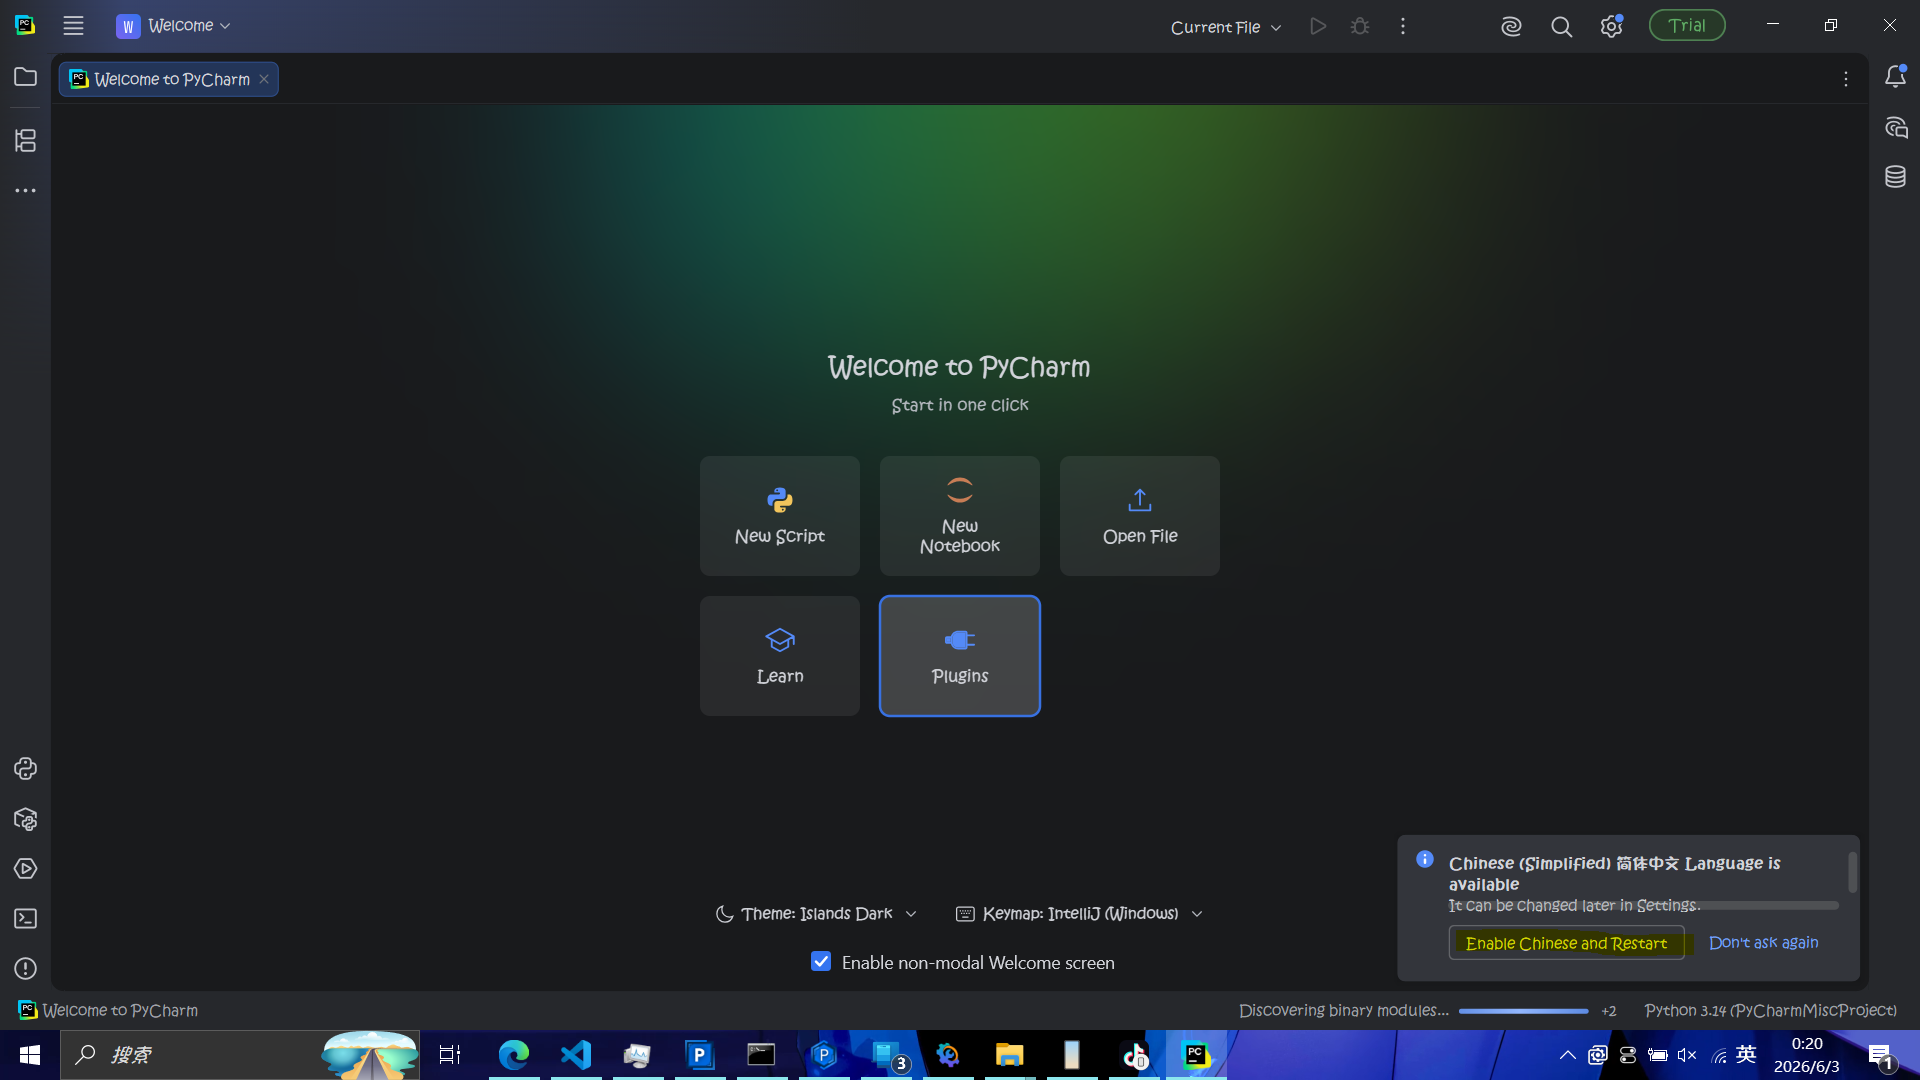The image size is (1920, 1080).
Task: Open more run actions menu
Action: (x=1403, y=26)
